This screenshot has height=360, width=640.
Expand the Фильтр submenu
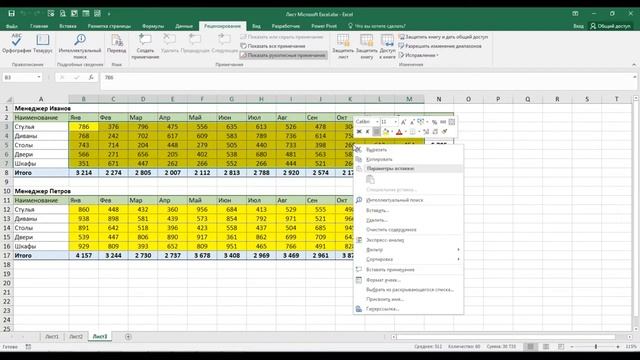tap(408, 249)
